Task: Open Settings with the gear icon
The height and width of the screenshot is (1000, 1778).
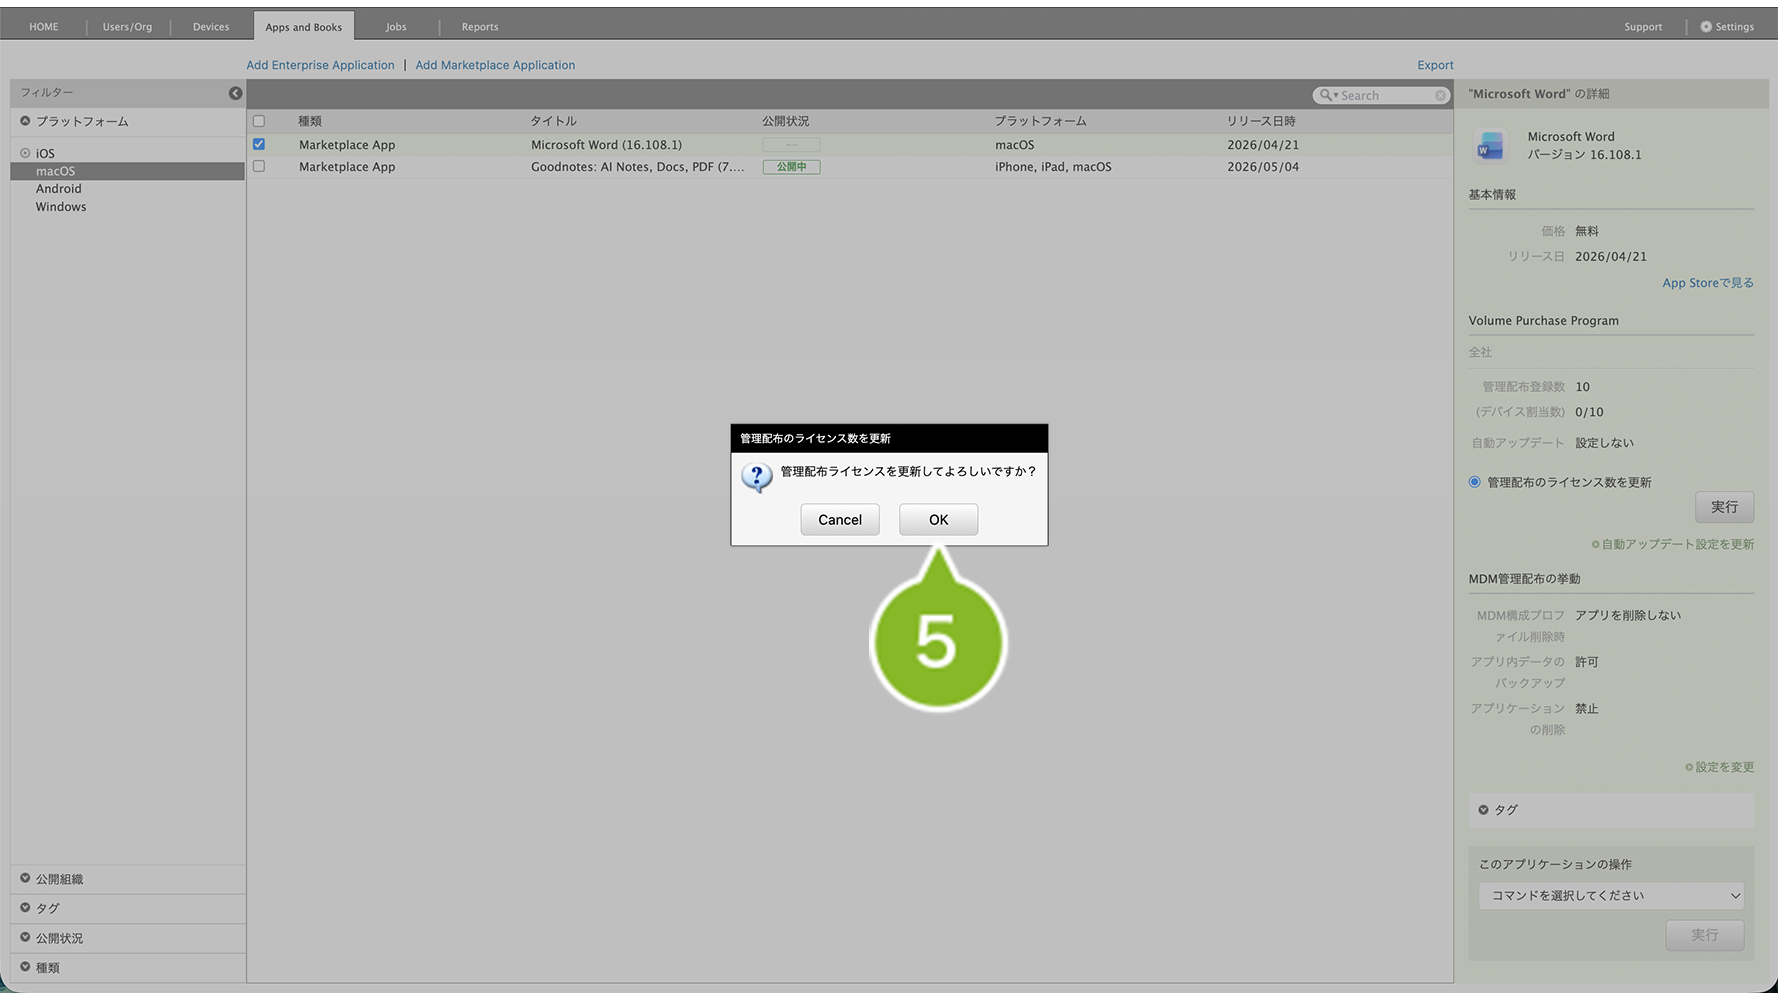Action: pos(1727,27)
